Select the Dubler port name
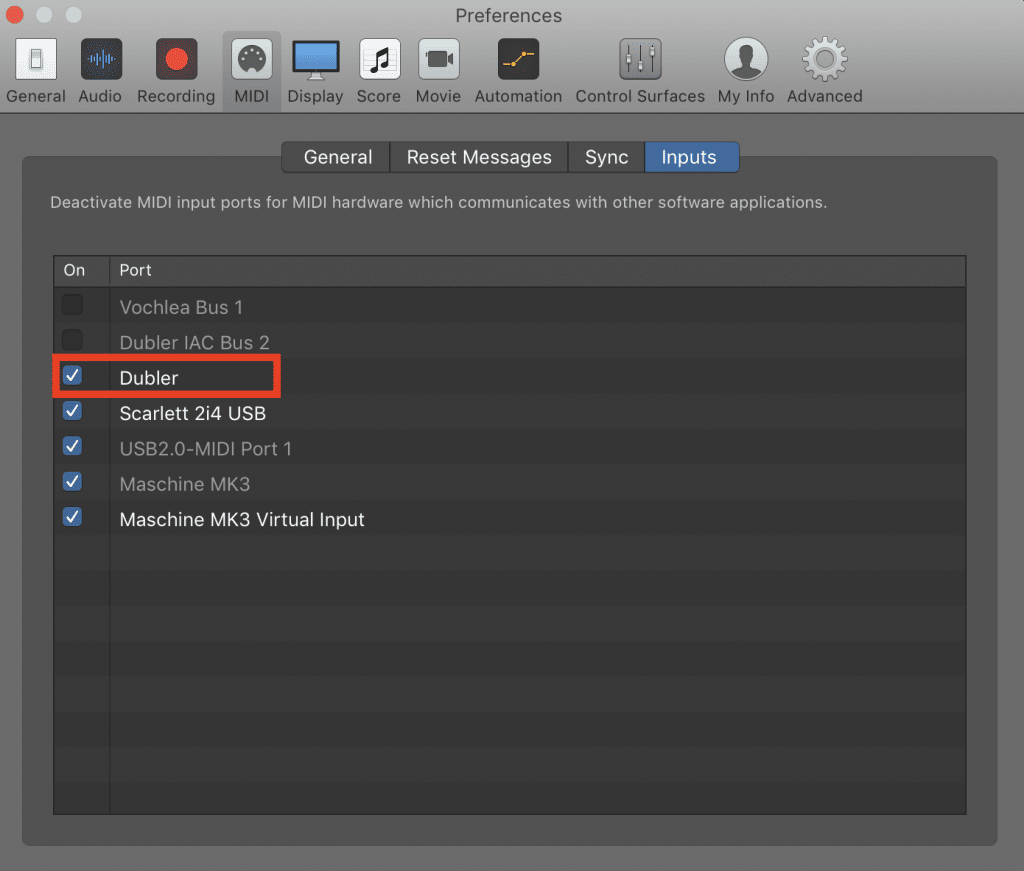The image size is (1024, 871). [149, 378]
